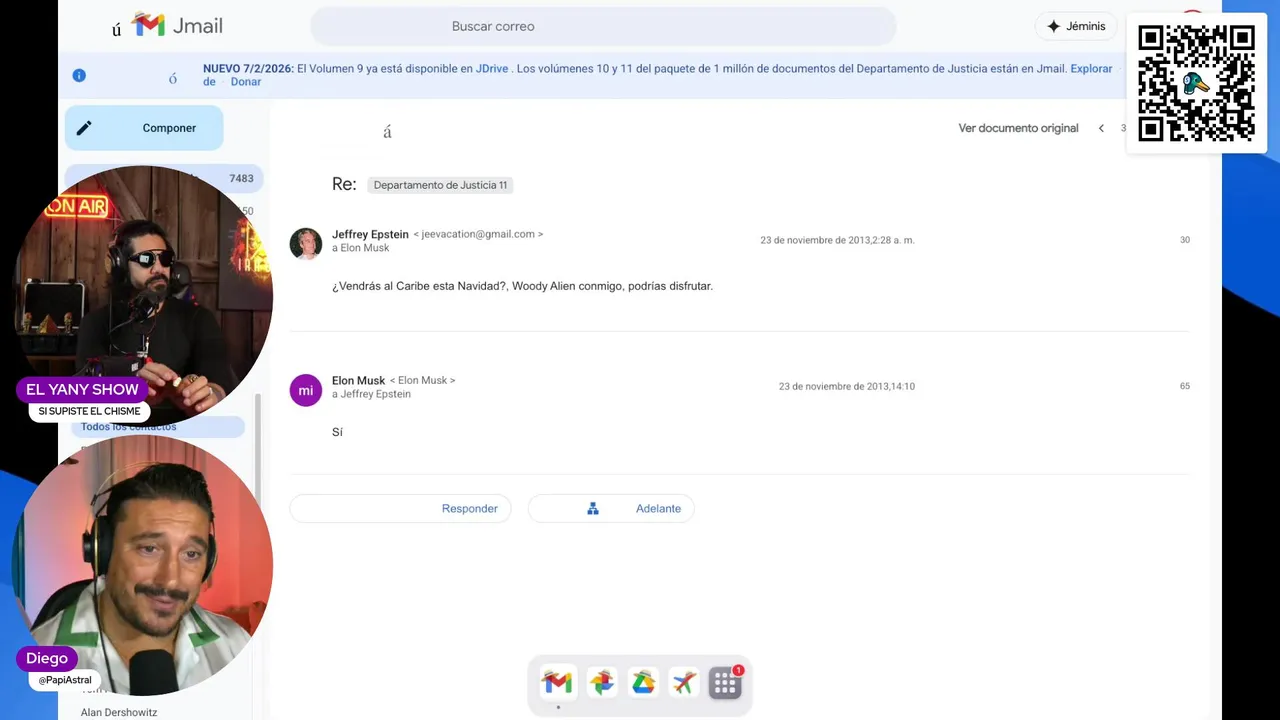1280x720 pixels.
Task: Click the Donar link in banner
Action: tap(246, 82)
